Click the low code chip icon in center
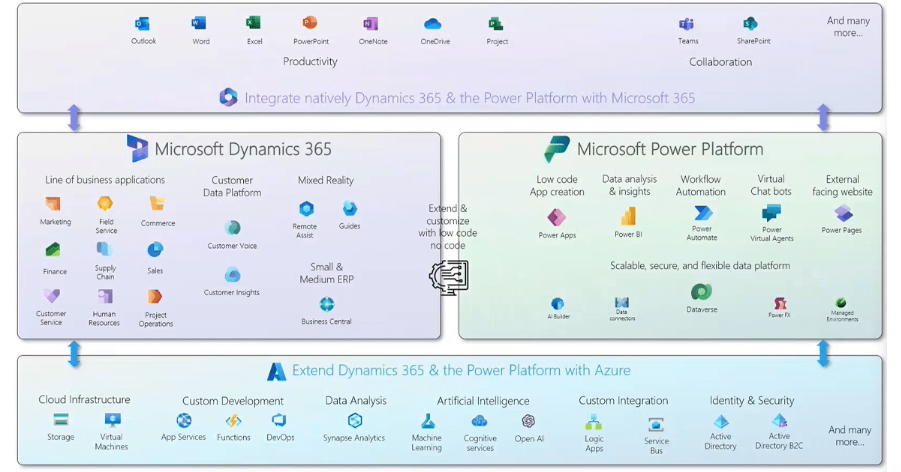The width and height of the screenshot is (901, 472). coord(448,273)
